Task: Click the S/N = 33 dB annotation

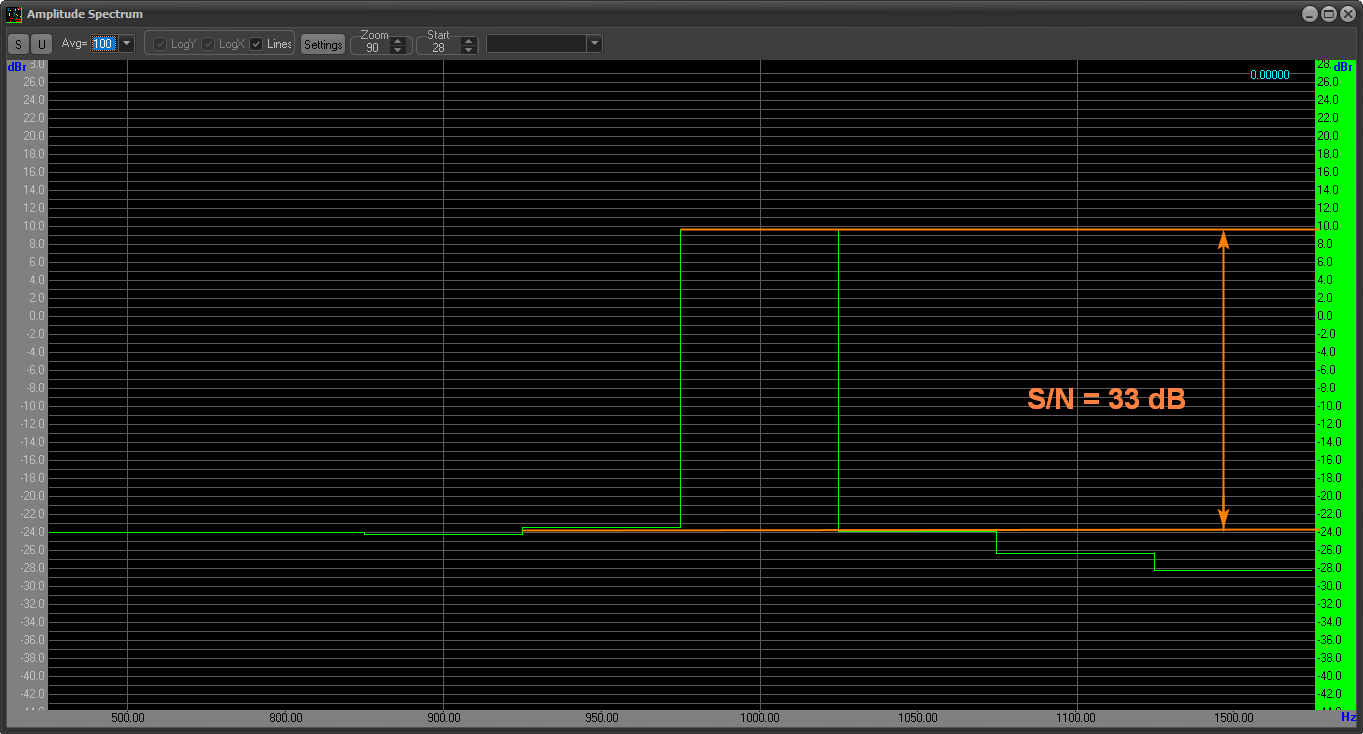Action: point(1106,399)
